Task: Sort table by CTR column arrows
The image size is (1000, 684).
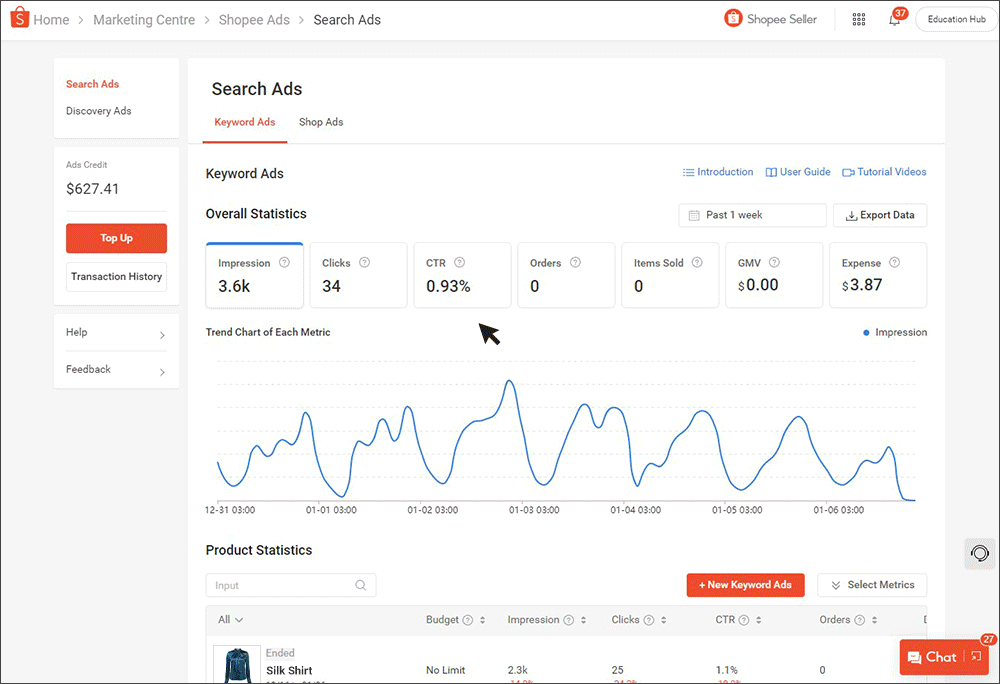Action: pyautogui.click(x=759, y=620)
